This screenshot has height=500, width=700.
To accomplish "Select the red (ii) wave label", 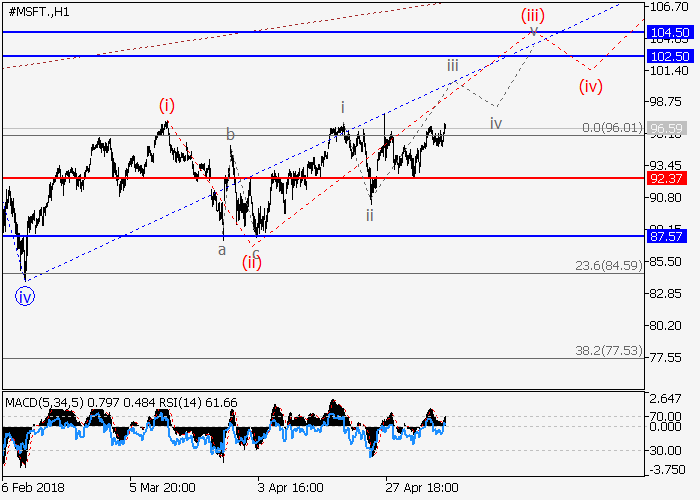I will [251, 263].
